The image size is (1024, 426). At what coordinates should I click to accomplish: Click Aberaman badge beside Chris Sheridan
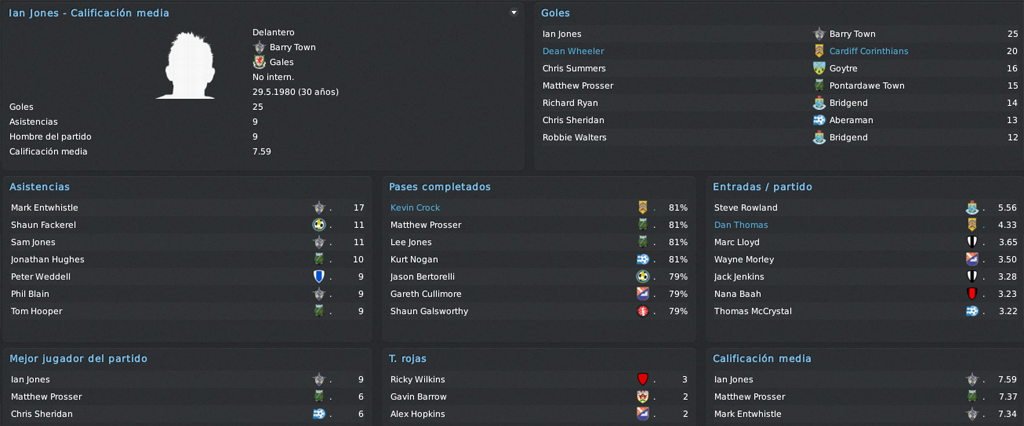tap(819, 120)
